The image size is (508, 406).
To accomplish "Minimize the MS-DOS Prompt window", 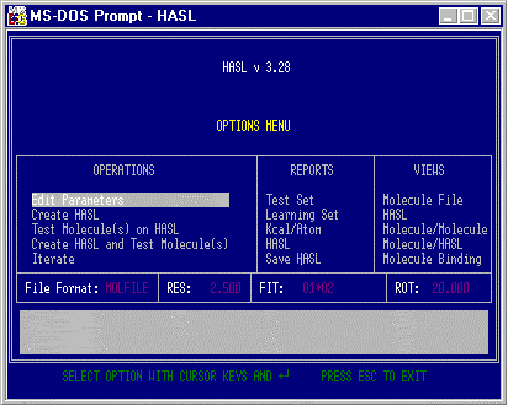I will (x=448, y=16).
